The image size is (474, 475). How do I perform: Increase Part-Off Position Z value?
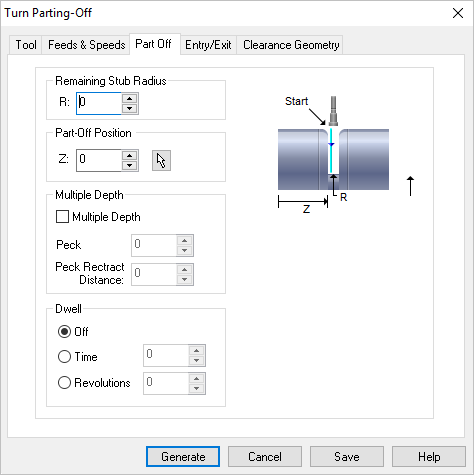pos(130,155)
